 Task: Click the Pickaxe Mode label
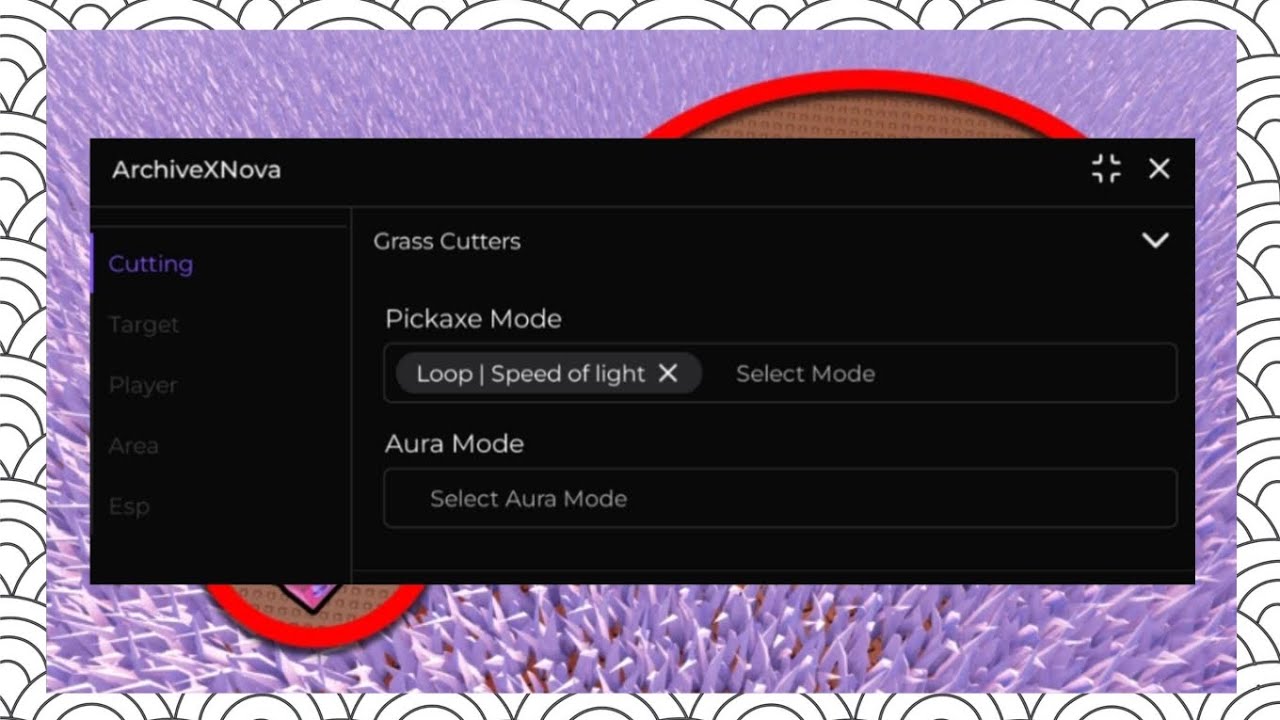click(473, 319)
